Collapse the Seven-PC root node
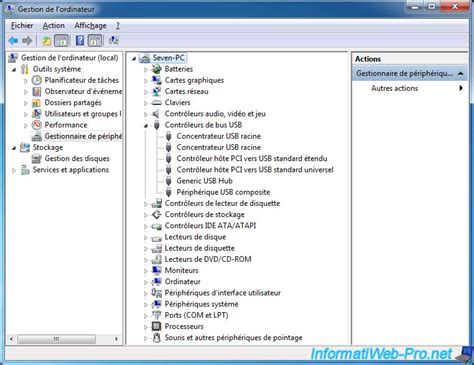 pos(134,59)
